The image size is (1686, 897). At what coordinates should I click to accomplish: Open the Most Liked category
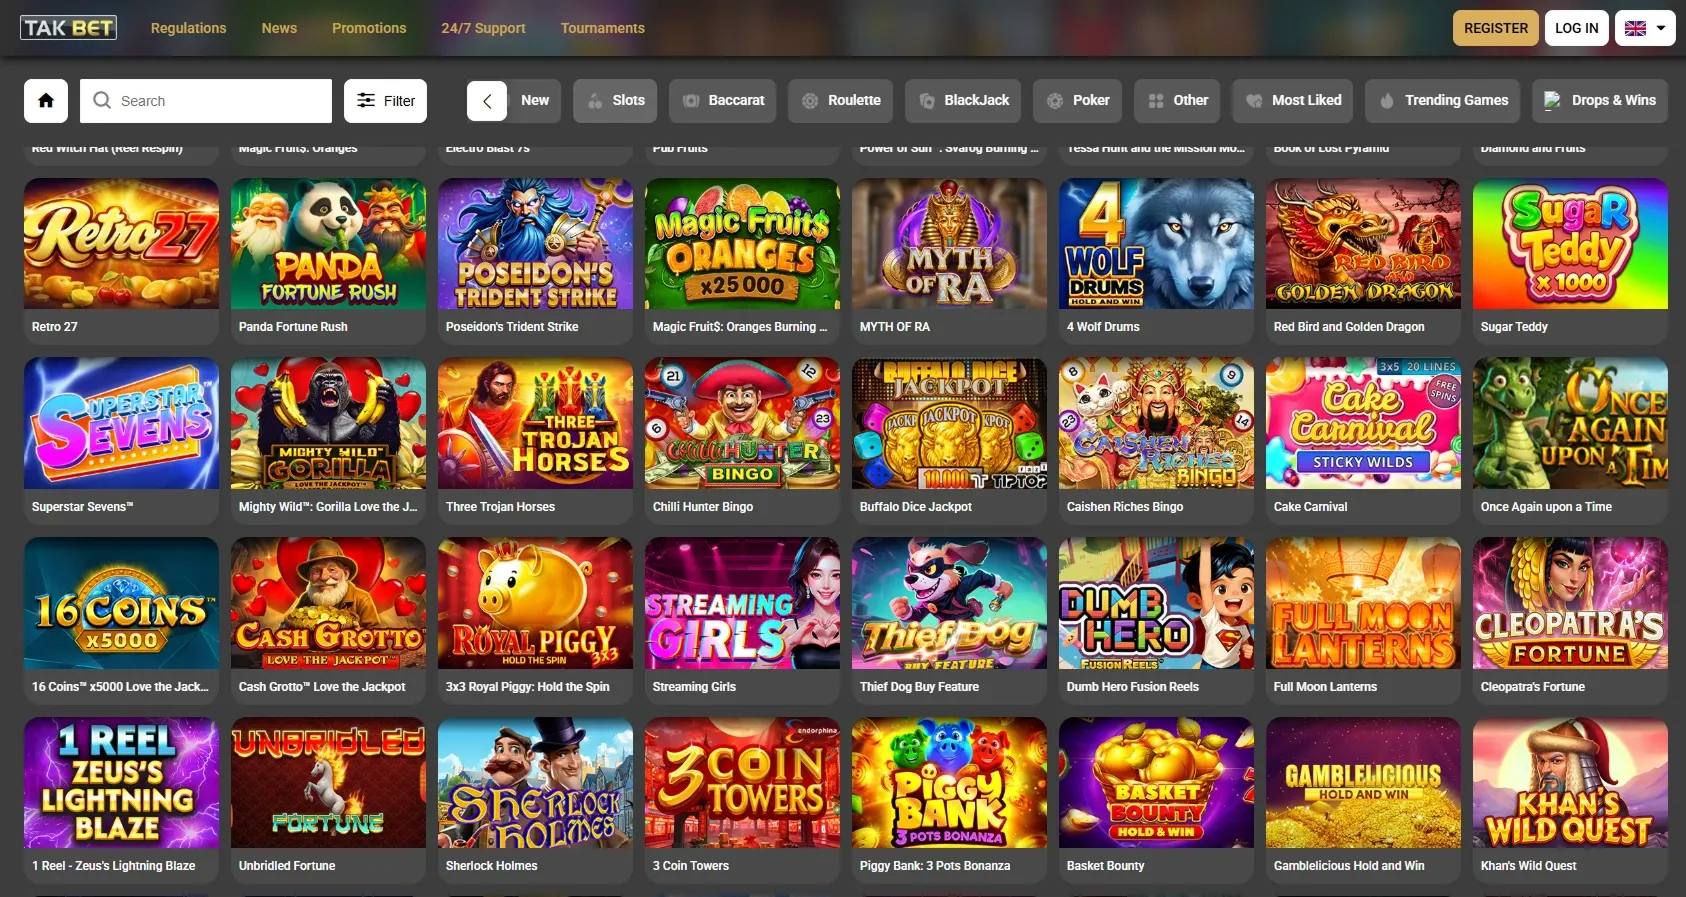click(1293, 101)
